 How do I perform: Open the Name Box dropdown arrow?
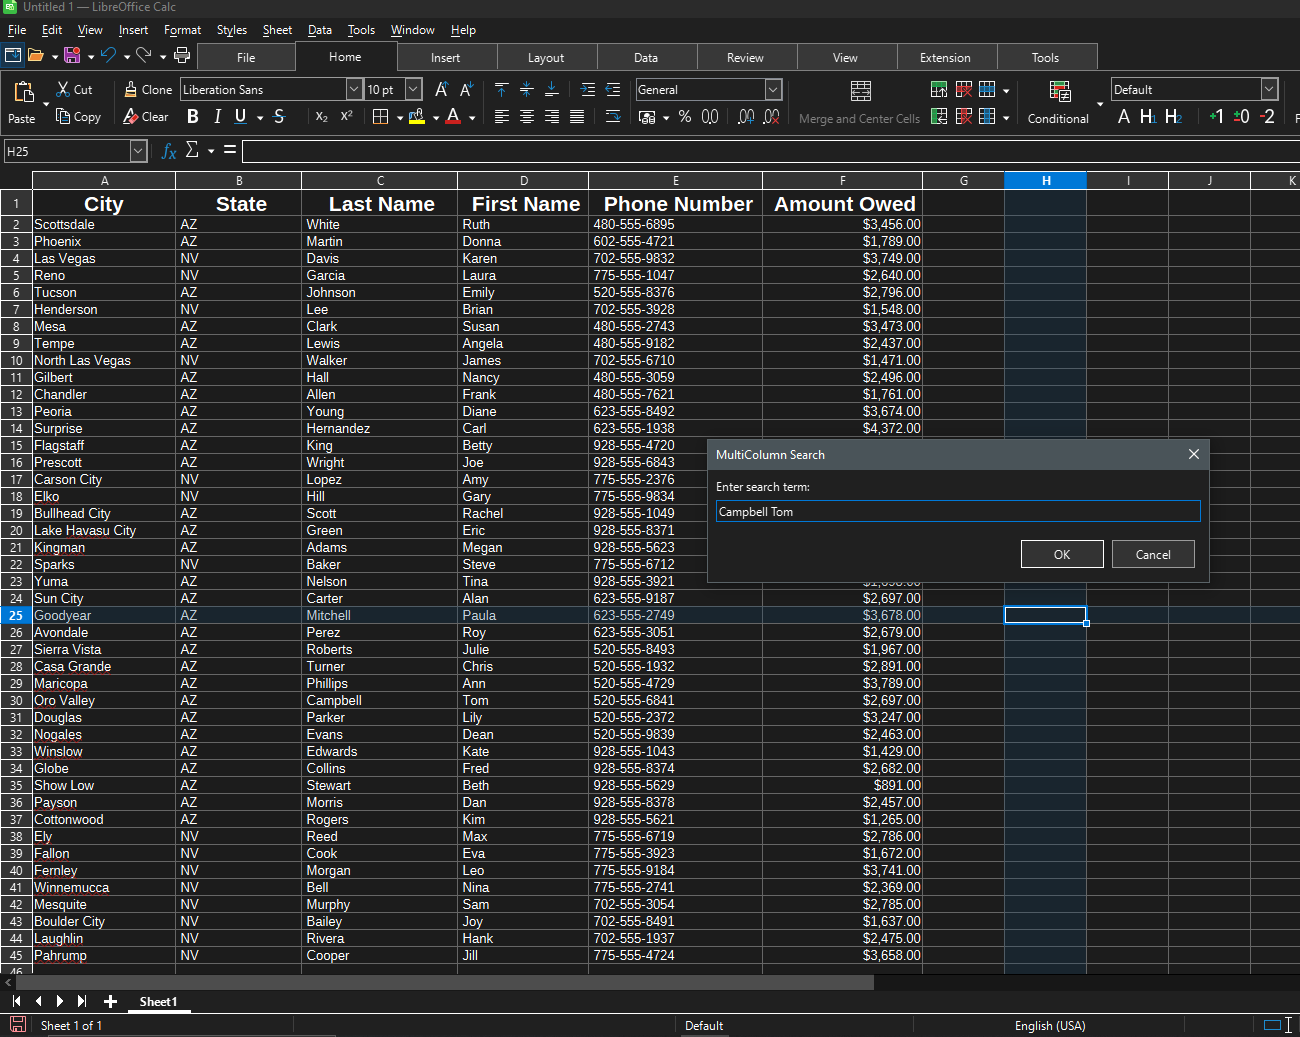pos(138,151)
